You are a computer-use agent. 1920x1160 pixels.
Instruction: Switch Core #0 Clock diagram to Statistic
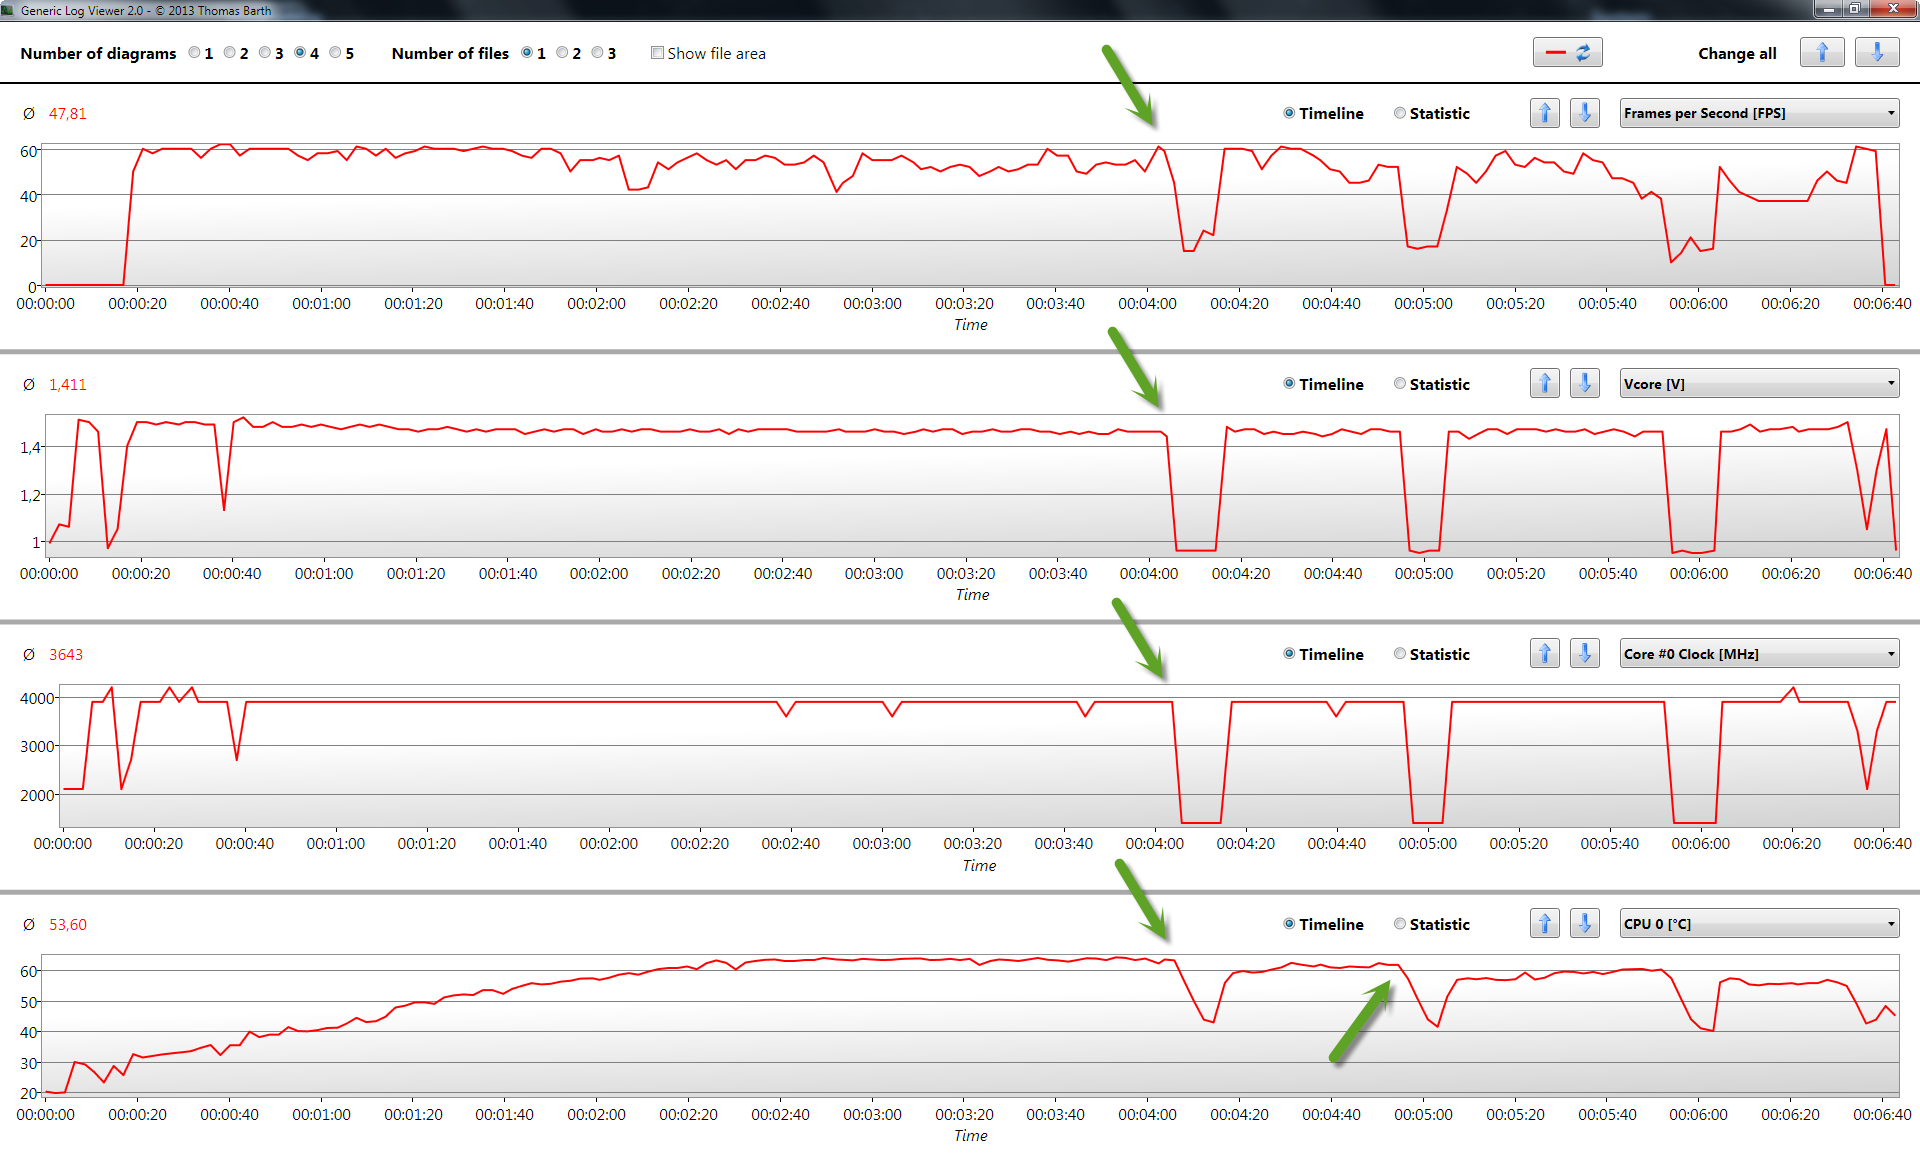coord(1400,654)
